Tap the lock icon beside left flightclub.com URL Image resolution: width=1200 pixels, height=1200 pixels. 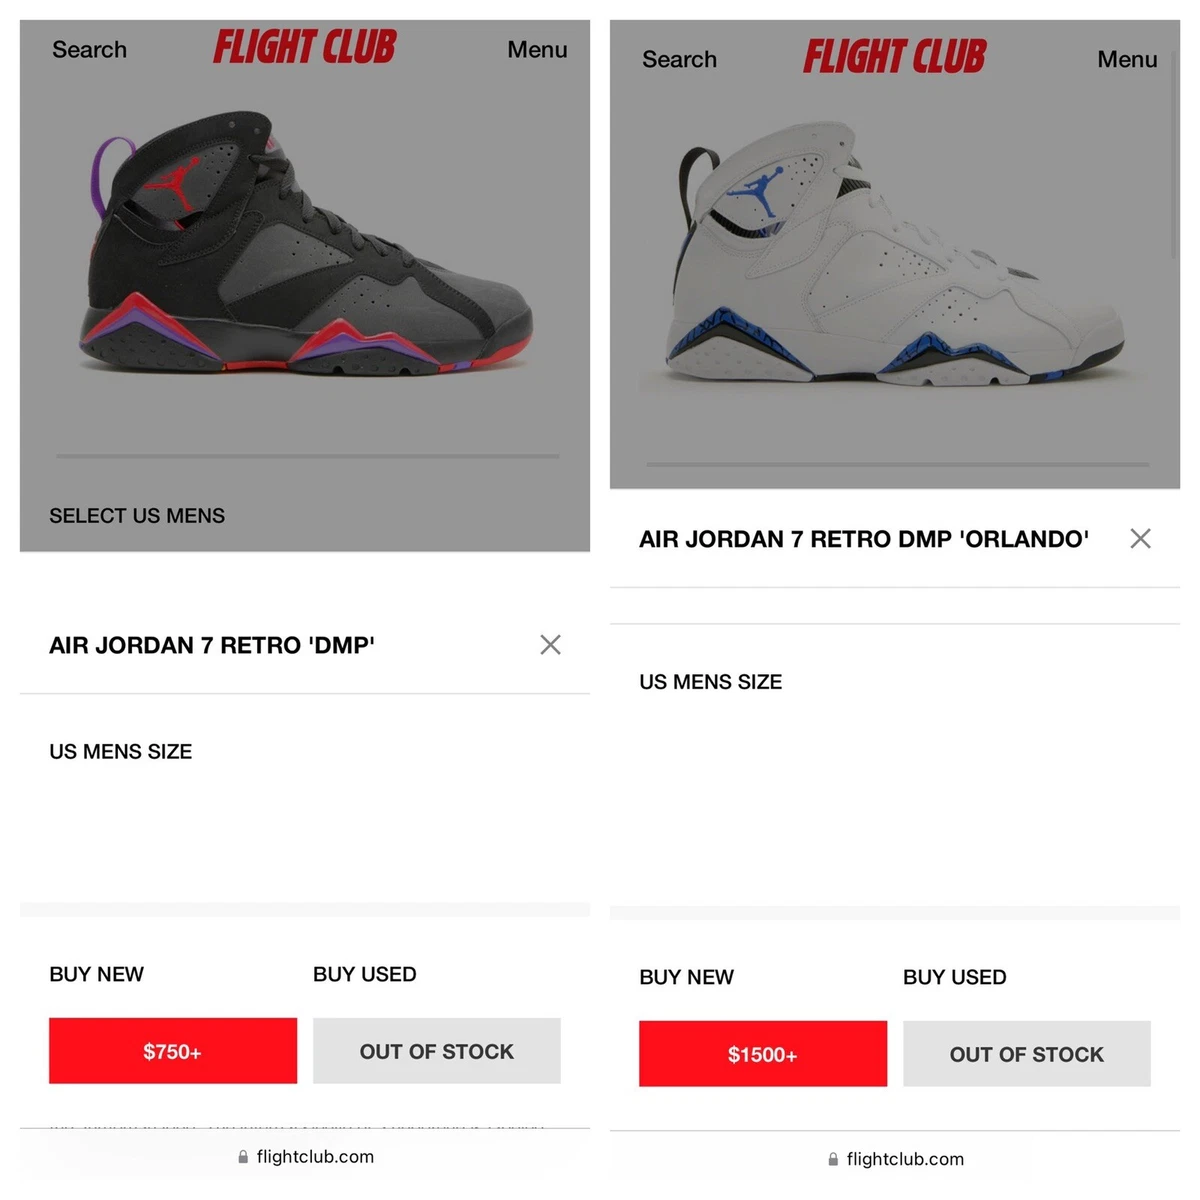click(x=243, y=1157)
